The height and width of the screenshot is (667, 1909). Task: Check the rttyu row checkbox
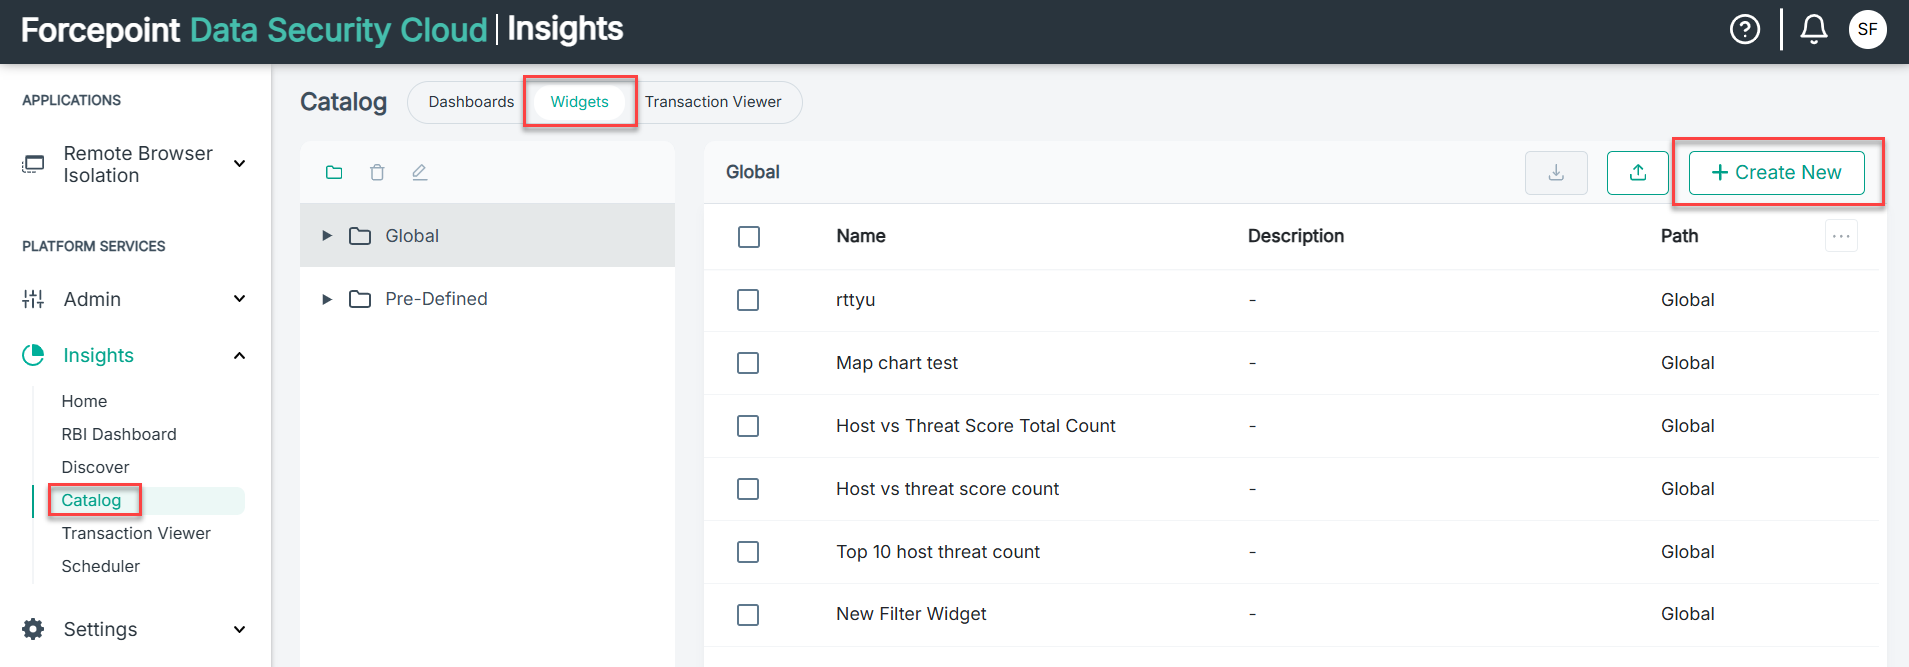coord(748,300)
